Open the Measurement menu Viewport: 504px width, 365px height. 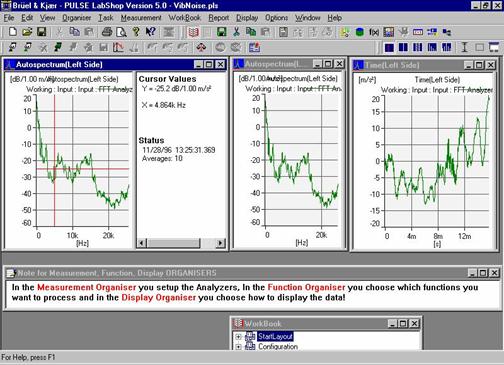tap(141, 18)
